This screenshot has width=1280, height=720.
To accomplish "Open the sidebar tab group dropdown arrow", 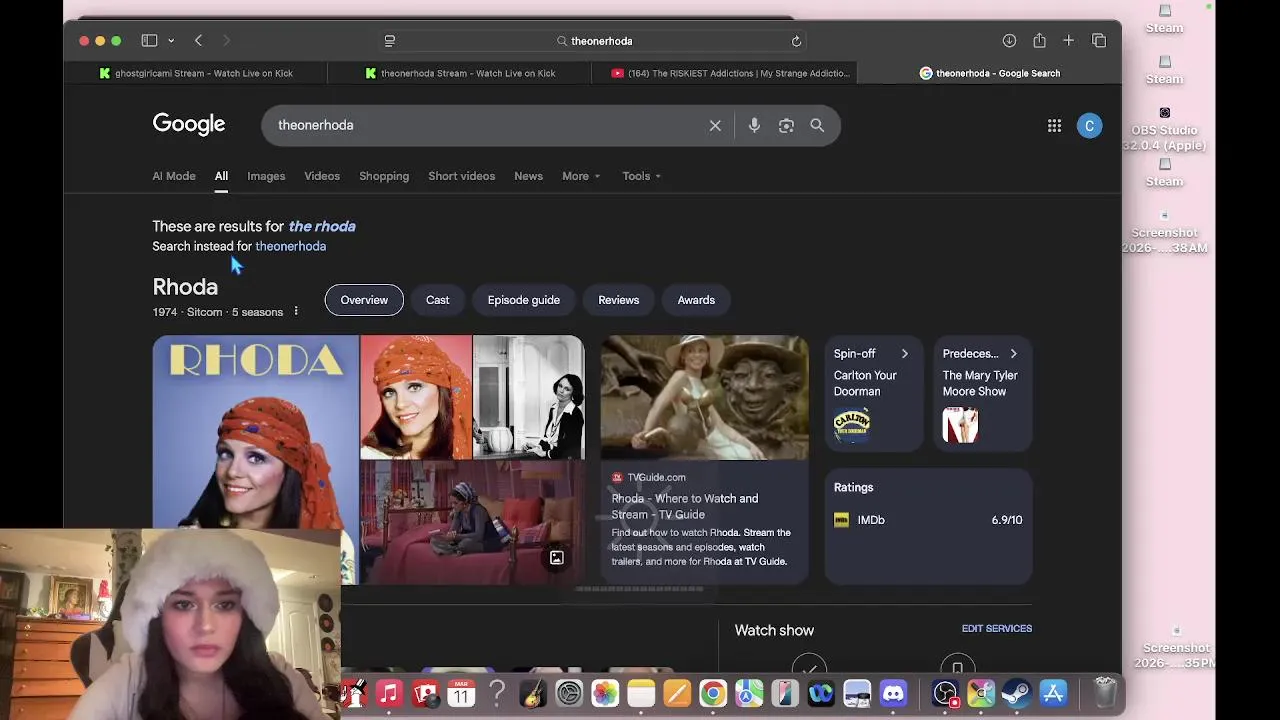I will [171, 41].
